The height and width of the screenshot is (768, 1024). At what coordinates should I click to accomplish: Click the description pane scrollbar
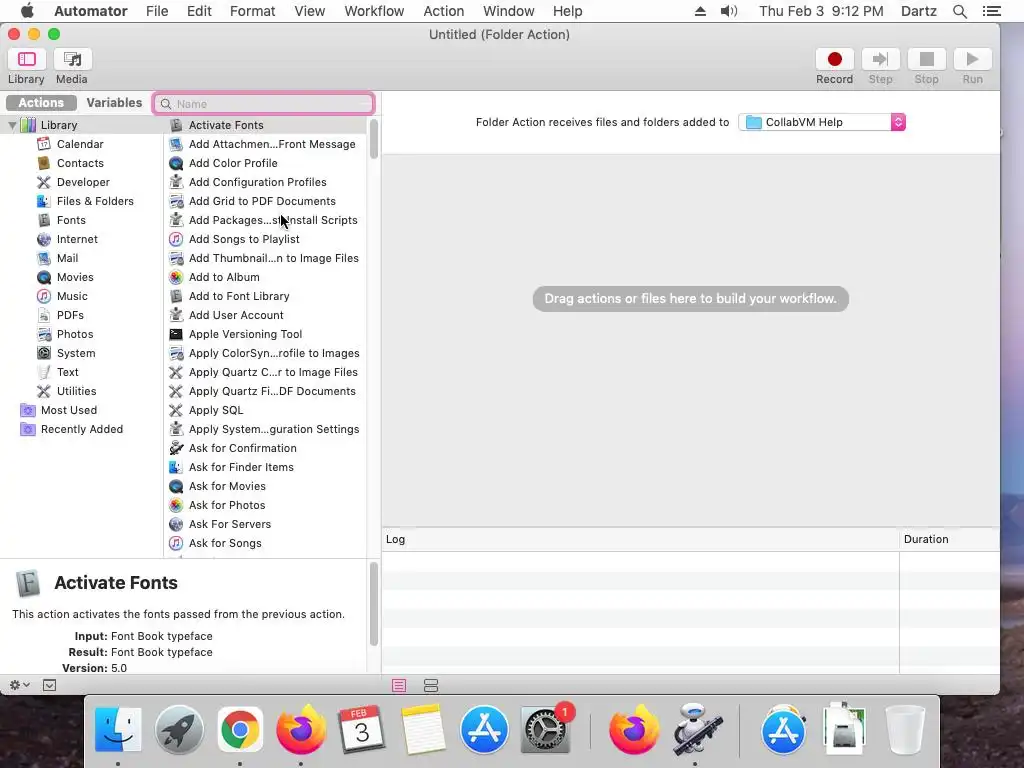click(374, 604)
